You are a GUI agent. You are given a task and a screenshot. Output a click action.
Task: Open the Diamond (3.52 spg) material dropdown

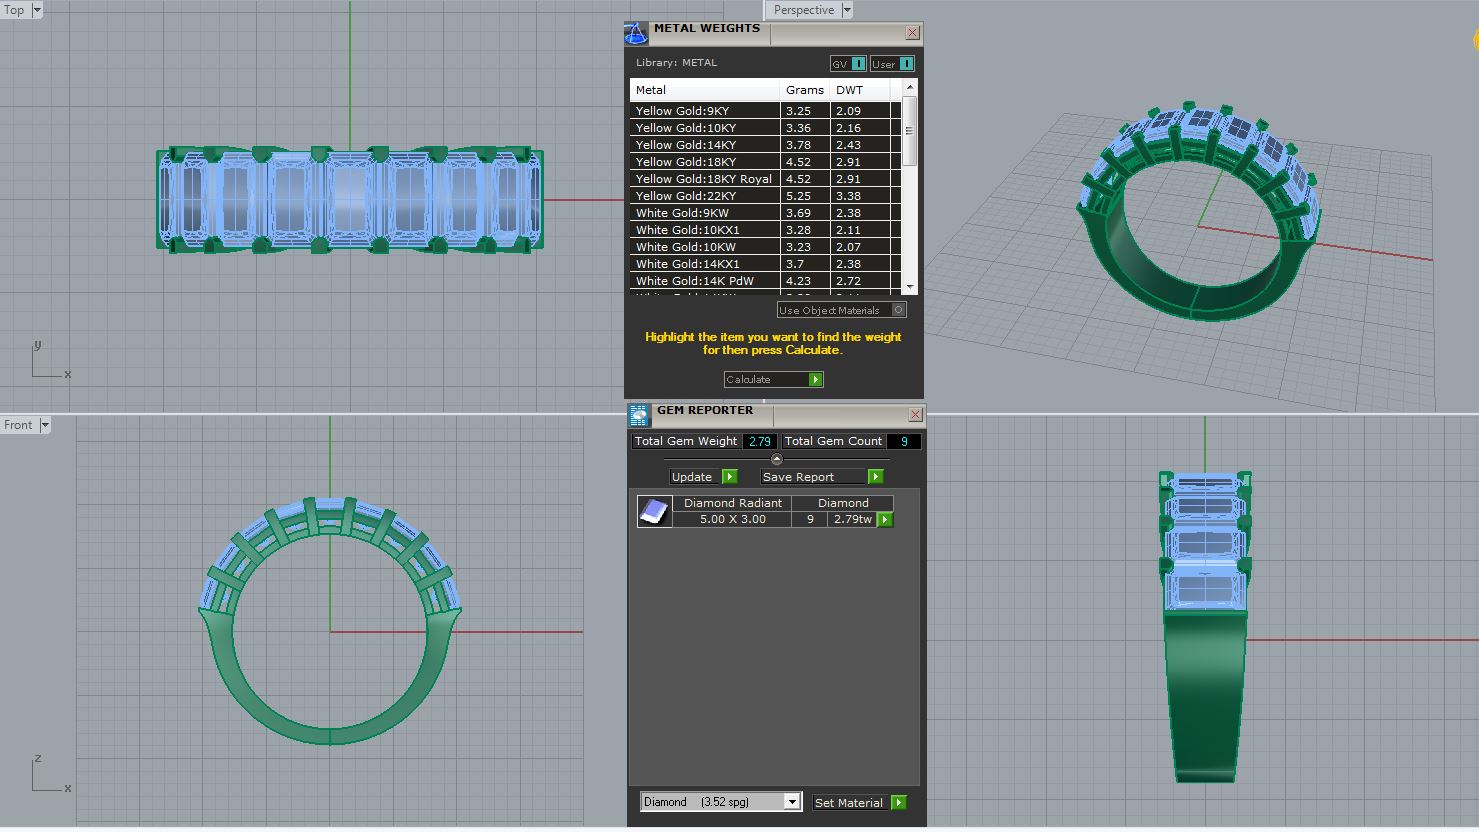pyautogui.click(x=792, y=802)
